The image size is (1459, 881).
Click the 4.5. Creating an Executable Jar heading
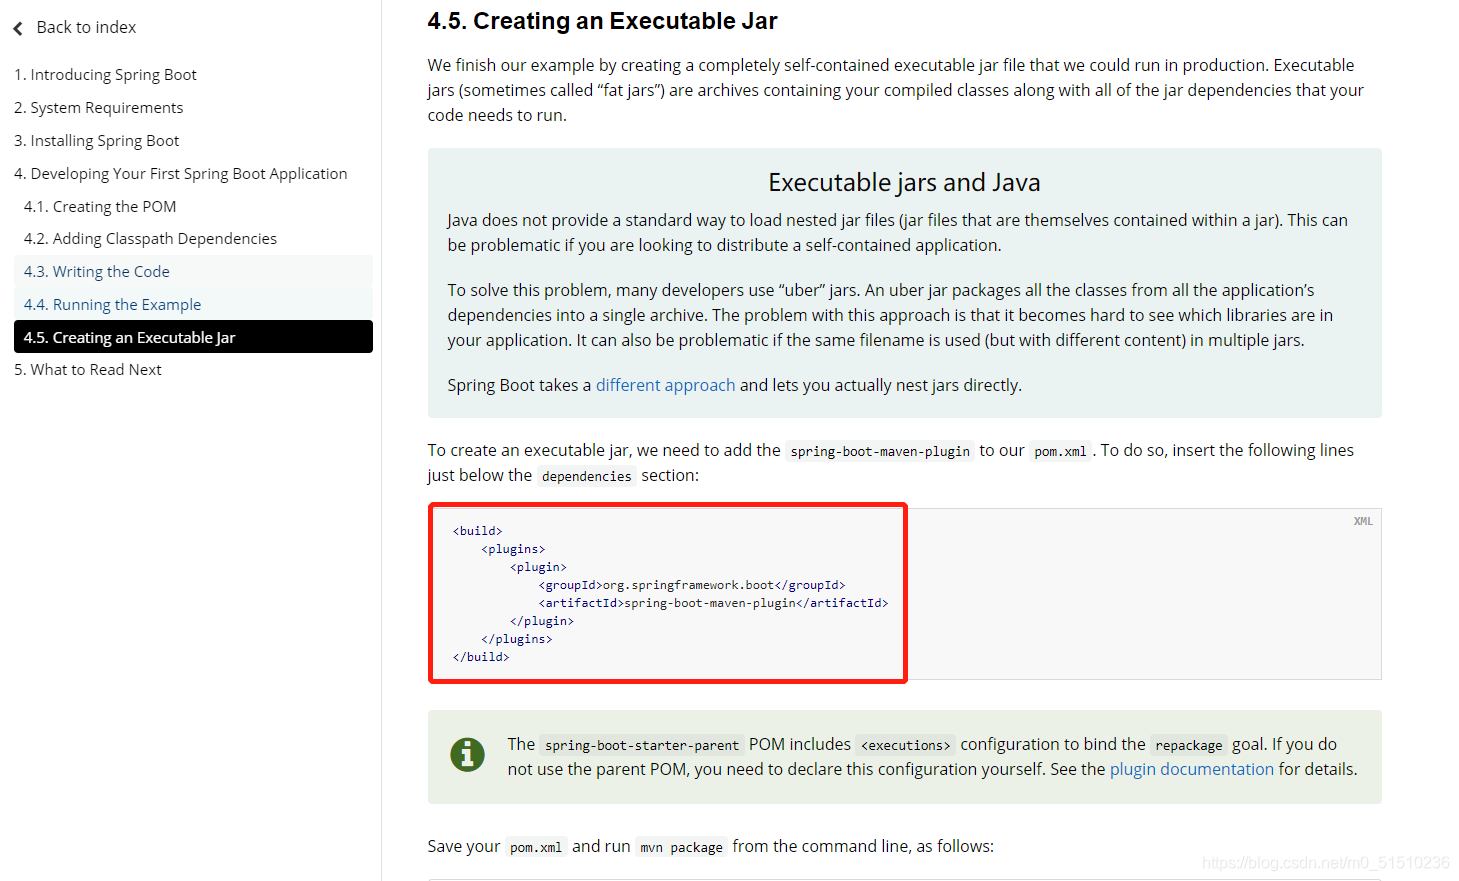(602, 21)
